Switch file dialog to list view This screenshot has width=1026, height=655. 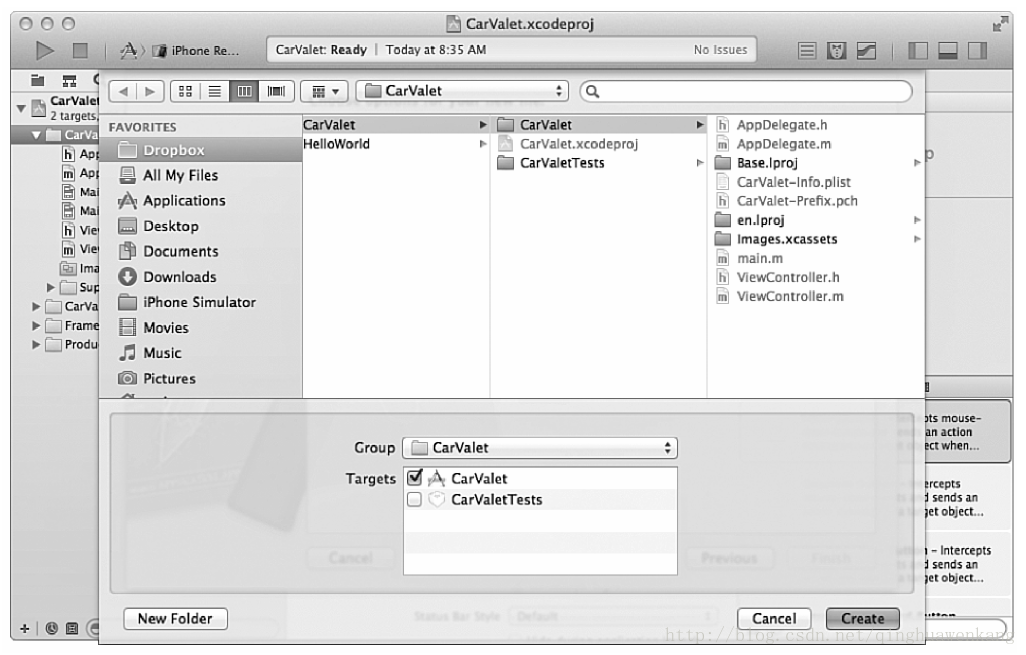coord(215,91)
